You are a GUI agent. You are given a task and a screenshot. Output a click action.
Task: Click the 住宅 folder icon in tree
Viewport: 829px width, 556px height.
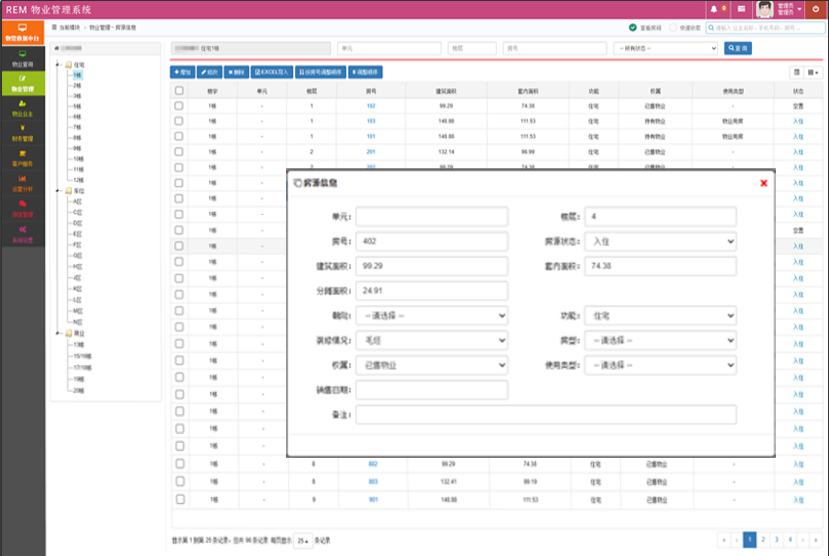coord(68,64)
